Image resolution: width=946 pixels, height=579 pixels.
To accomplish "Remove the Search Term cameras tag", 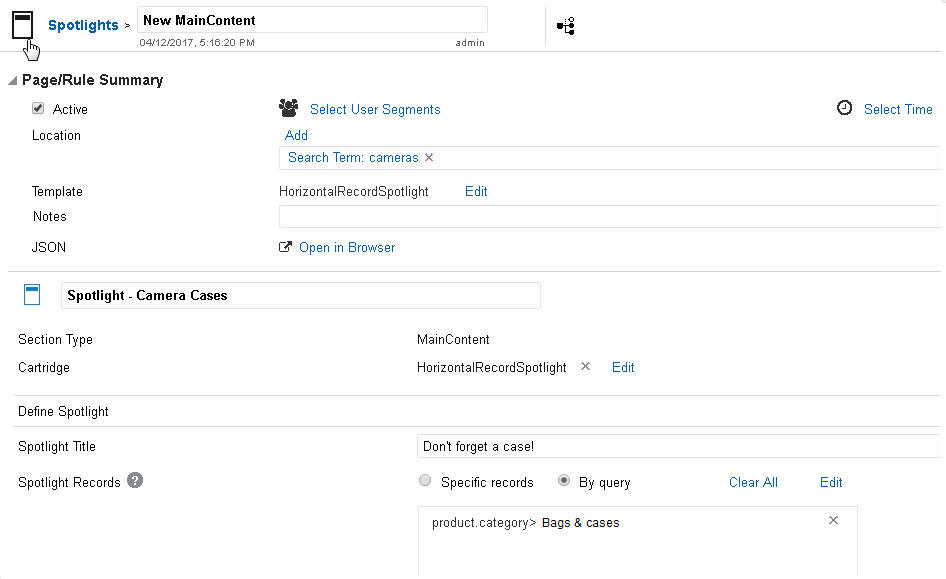I will pos(429,157).
